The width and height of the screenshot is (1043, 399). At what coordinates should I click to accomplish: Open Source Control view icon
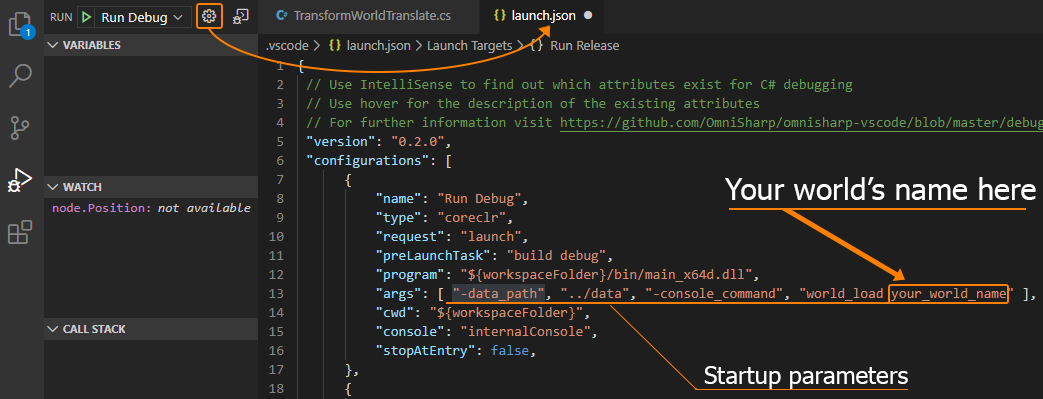tap(20, 127)
